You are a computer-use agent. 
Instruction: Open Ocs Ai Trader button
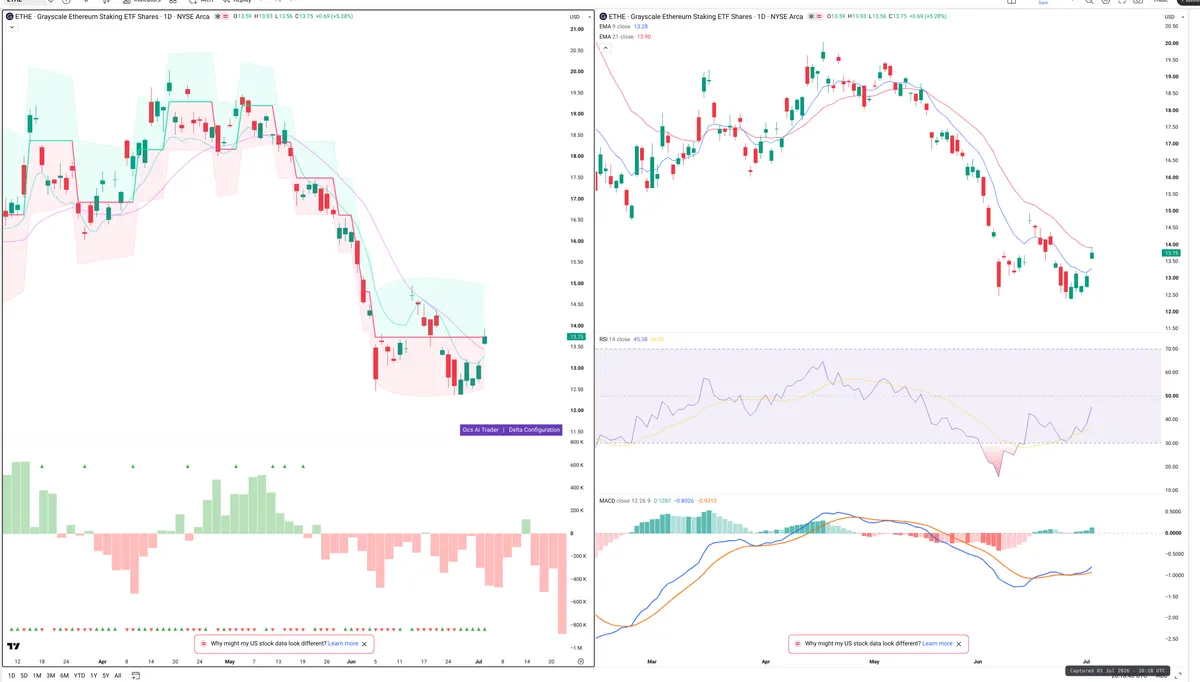[480, 430]
